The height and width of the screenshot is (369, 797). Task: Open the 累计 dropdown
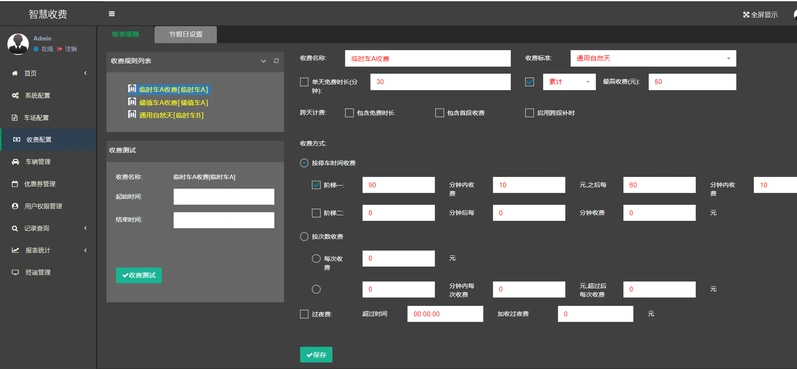click(569, 82)
